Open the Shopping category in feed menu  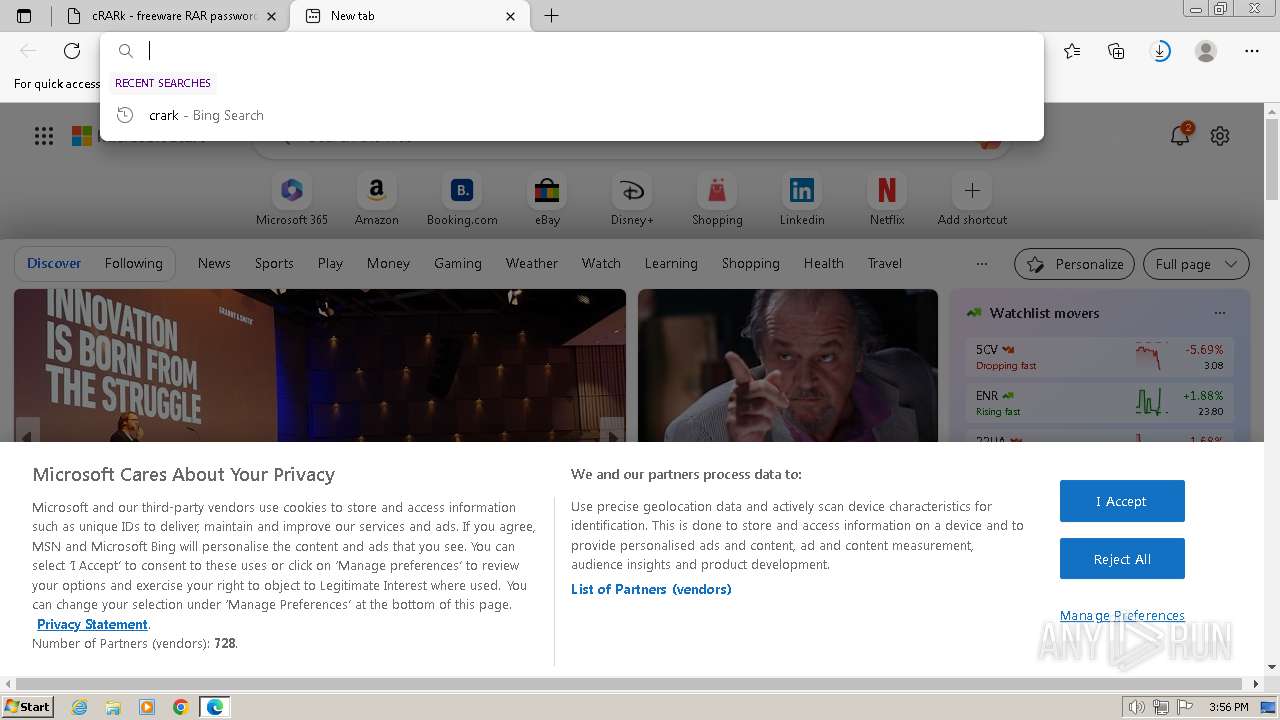click(x=751, y=263)
